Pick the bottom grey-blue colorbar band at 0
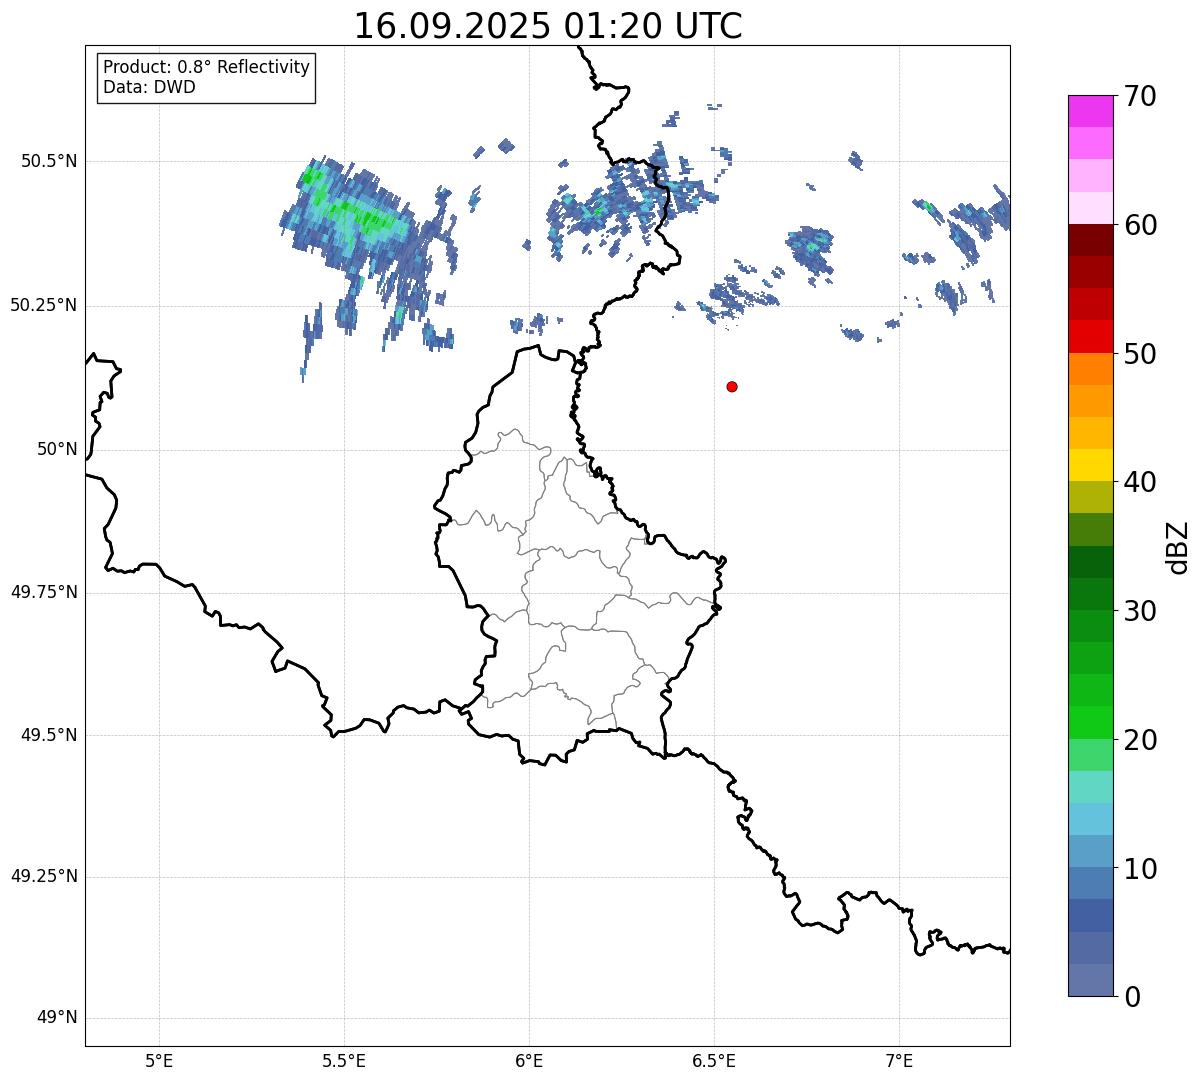Image resolution: width=1202 pixels, height=1081 pixels. coord(1090,980)
